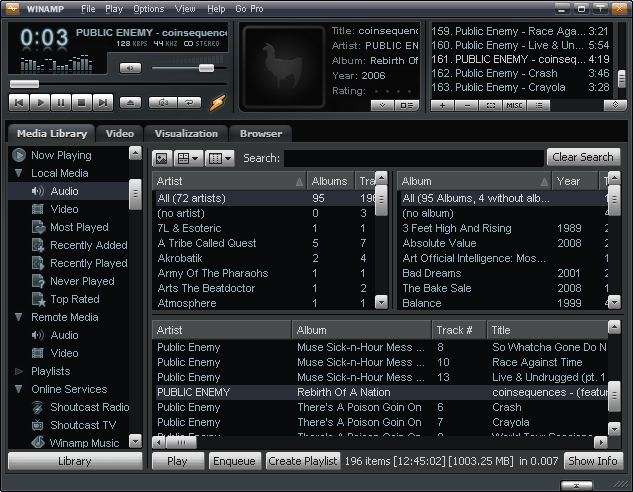The image size is (633, 492).
Task: Open the Top Rated view
Action: click(x=75, y=299)
